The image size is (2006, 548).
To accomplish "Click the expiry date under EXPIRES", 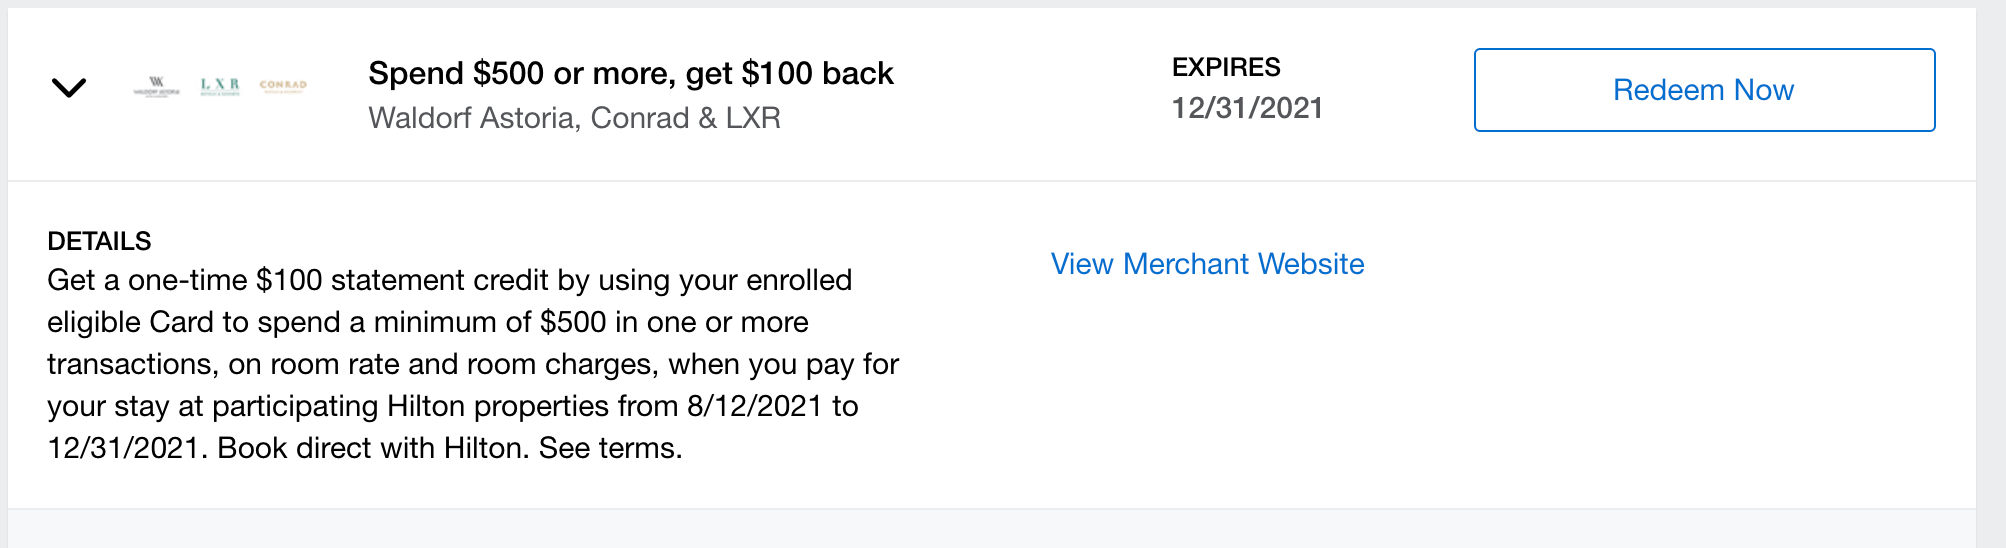I will tap(1247, 108).
